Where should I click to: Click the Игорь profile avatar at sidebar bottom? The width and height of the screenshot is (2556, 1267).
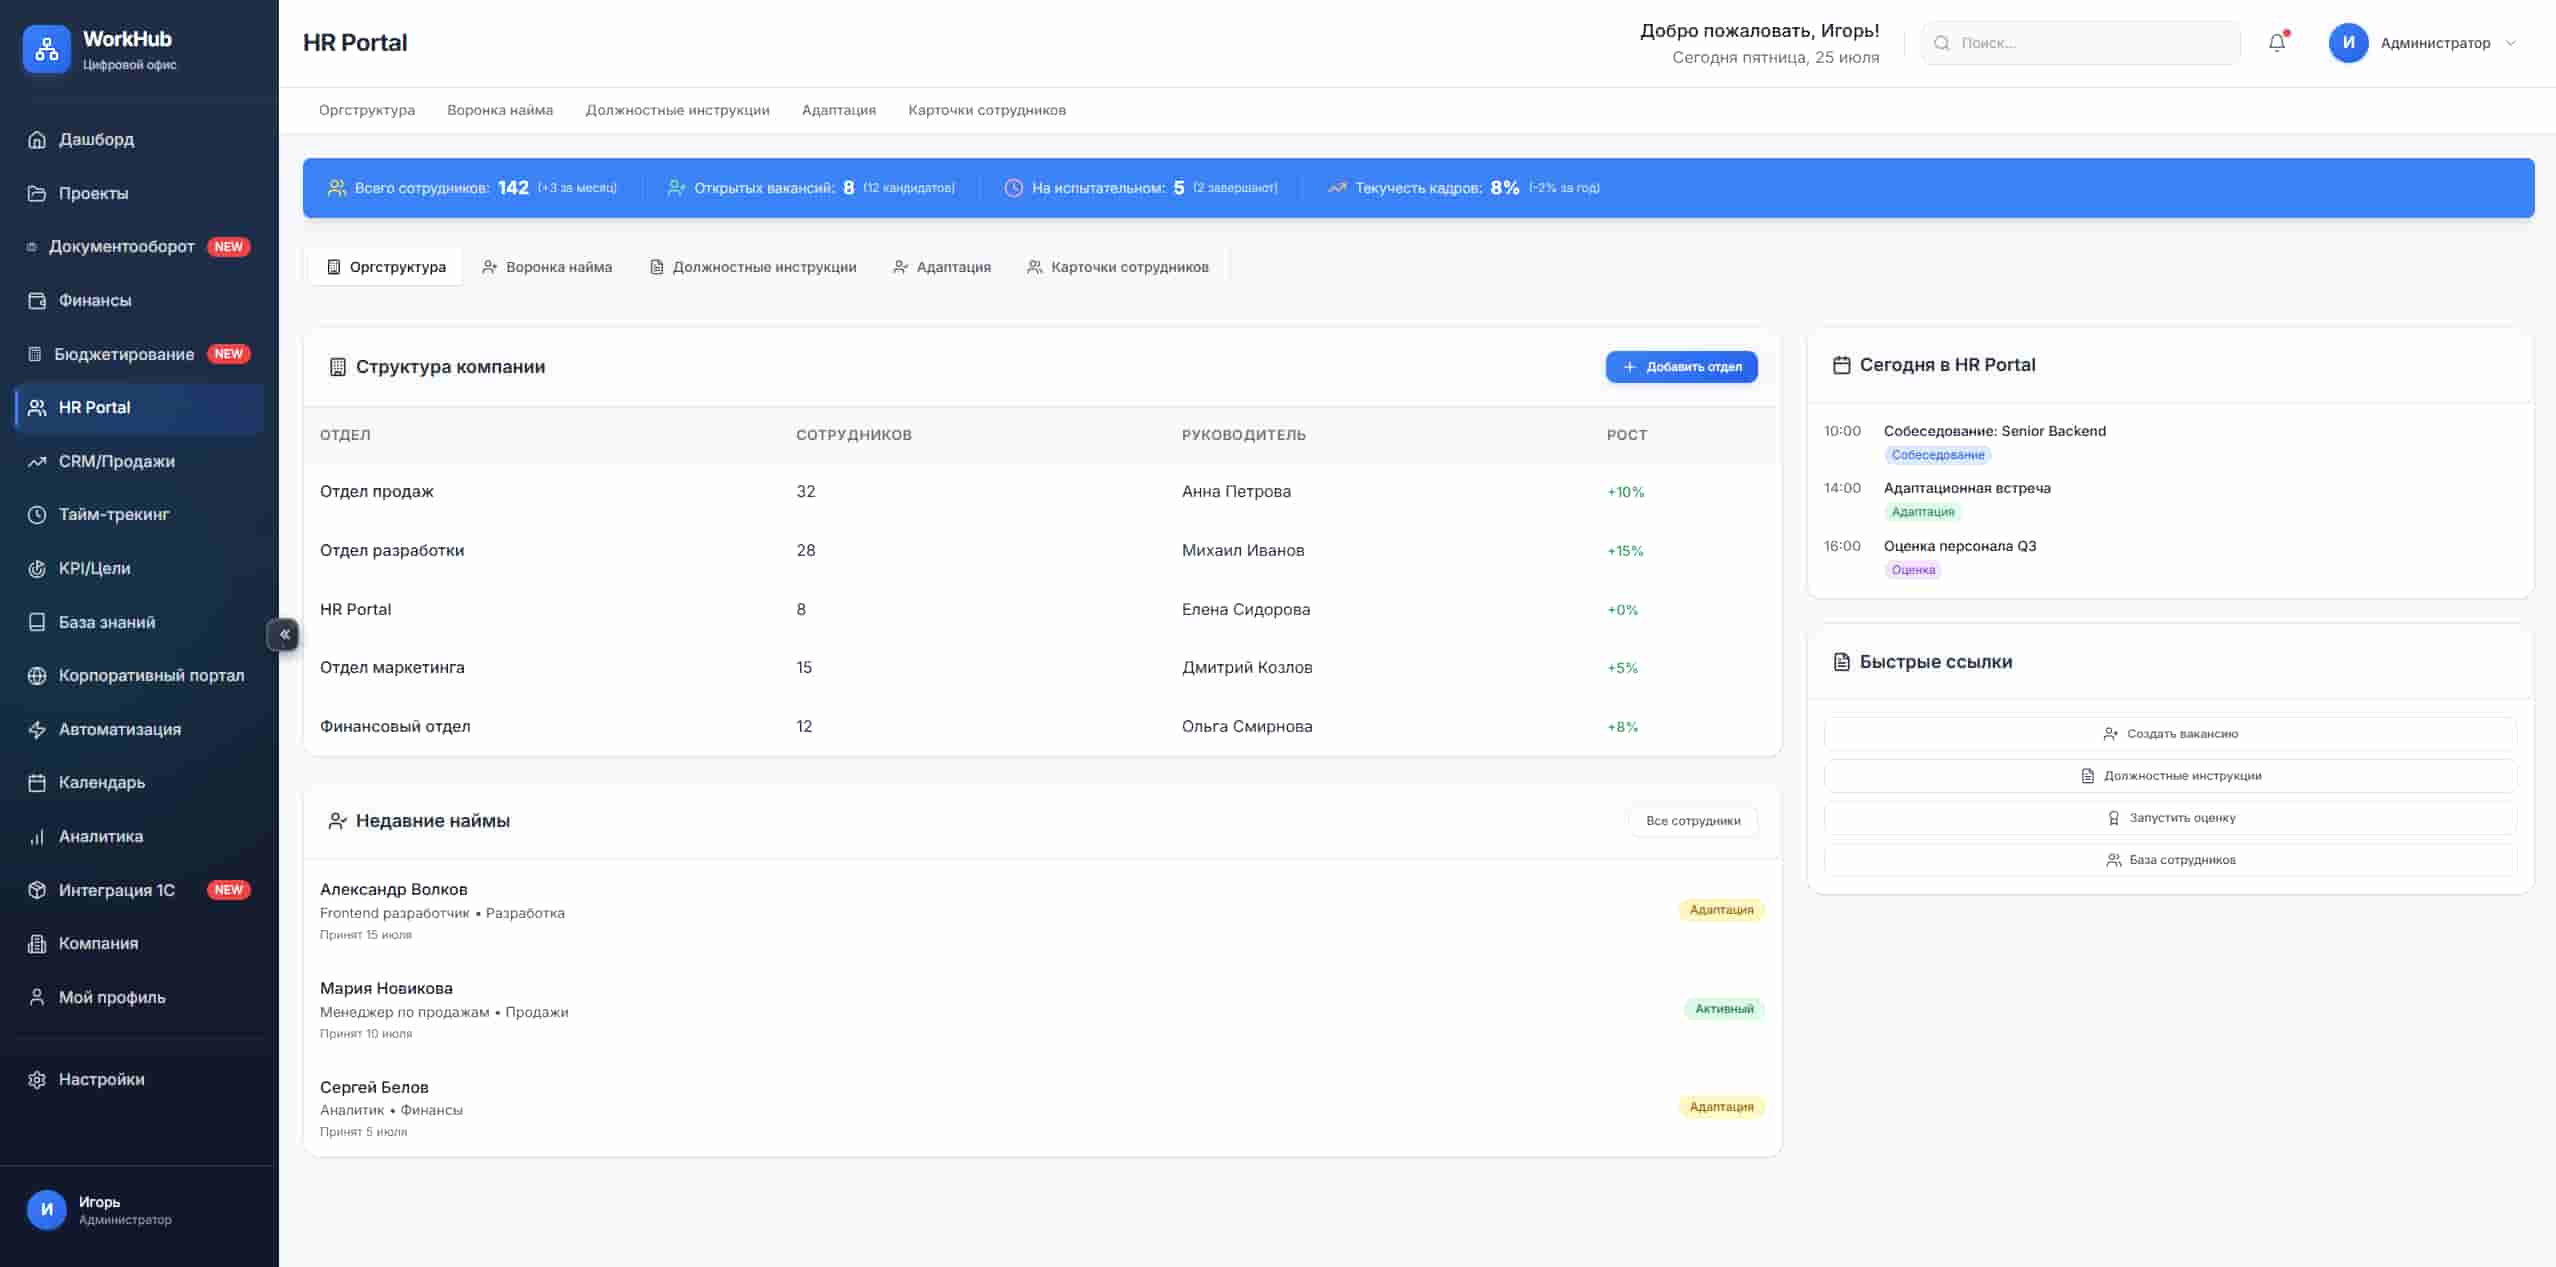click(46, 1209)
